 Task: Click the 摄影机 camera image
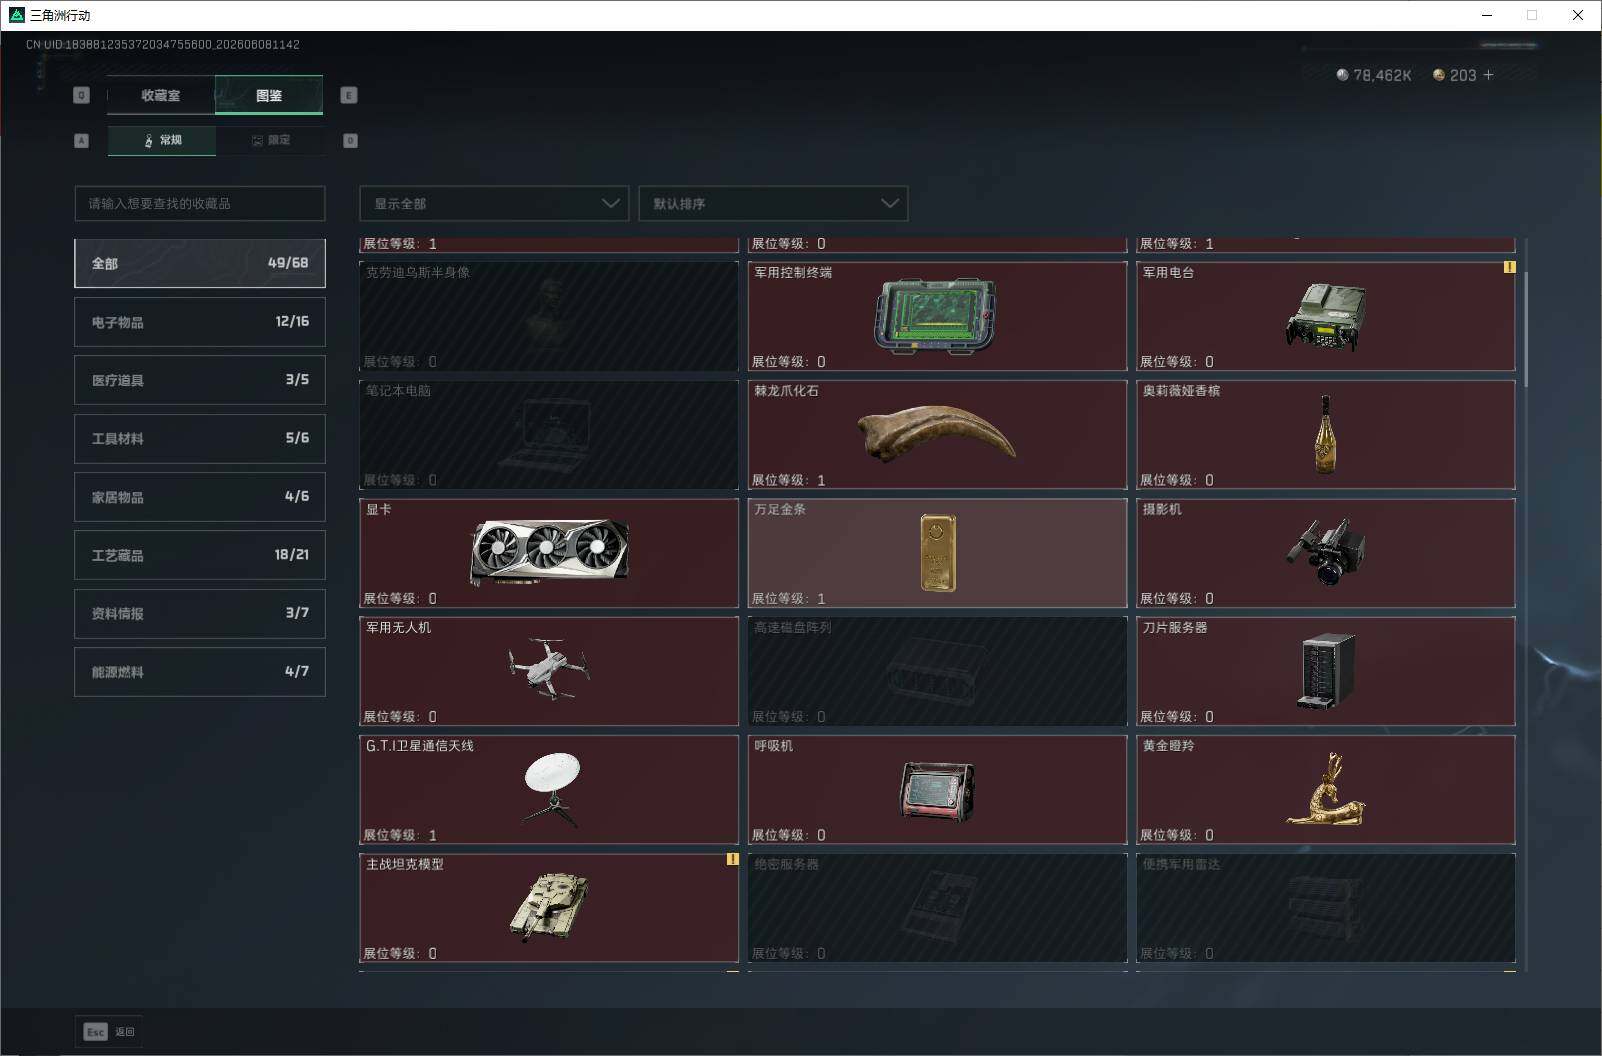coord(1325,552)
